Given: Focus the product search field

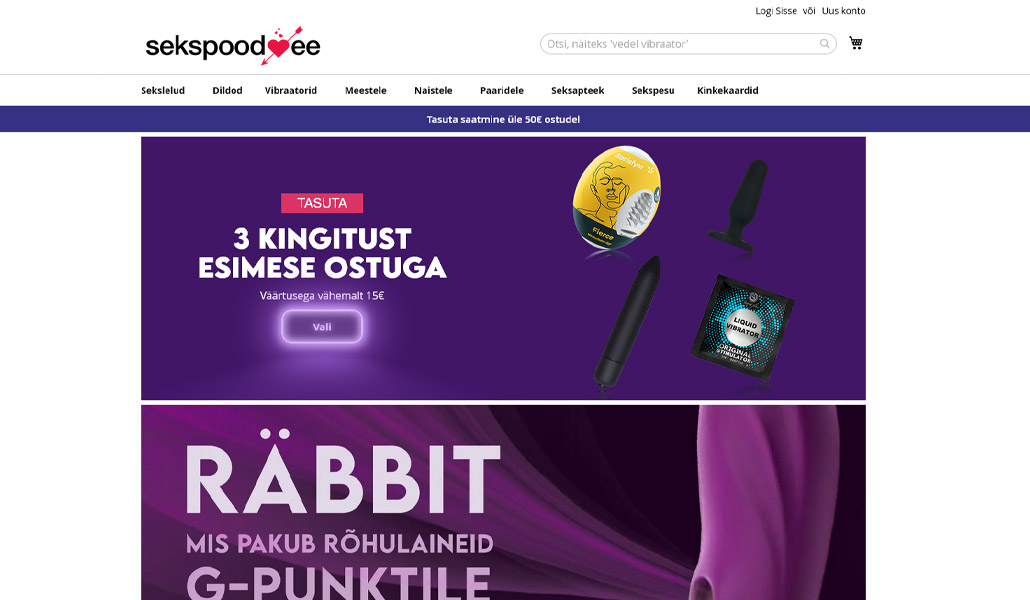Looking at the screenshot, I should (688, 44).
